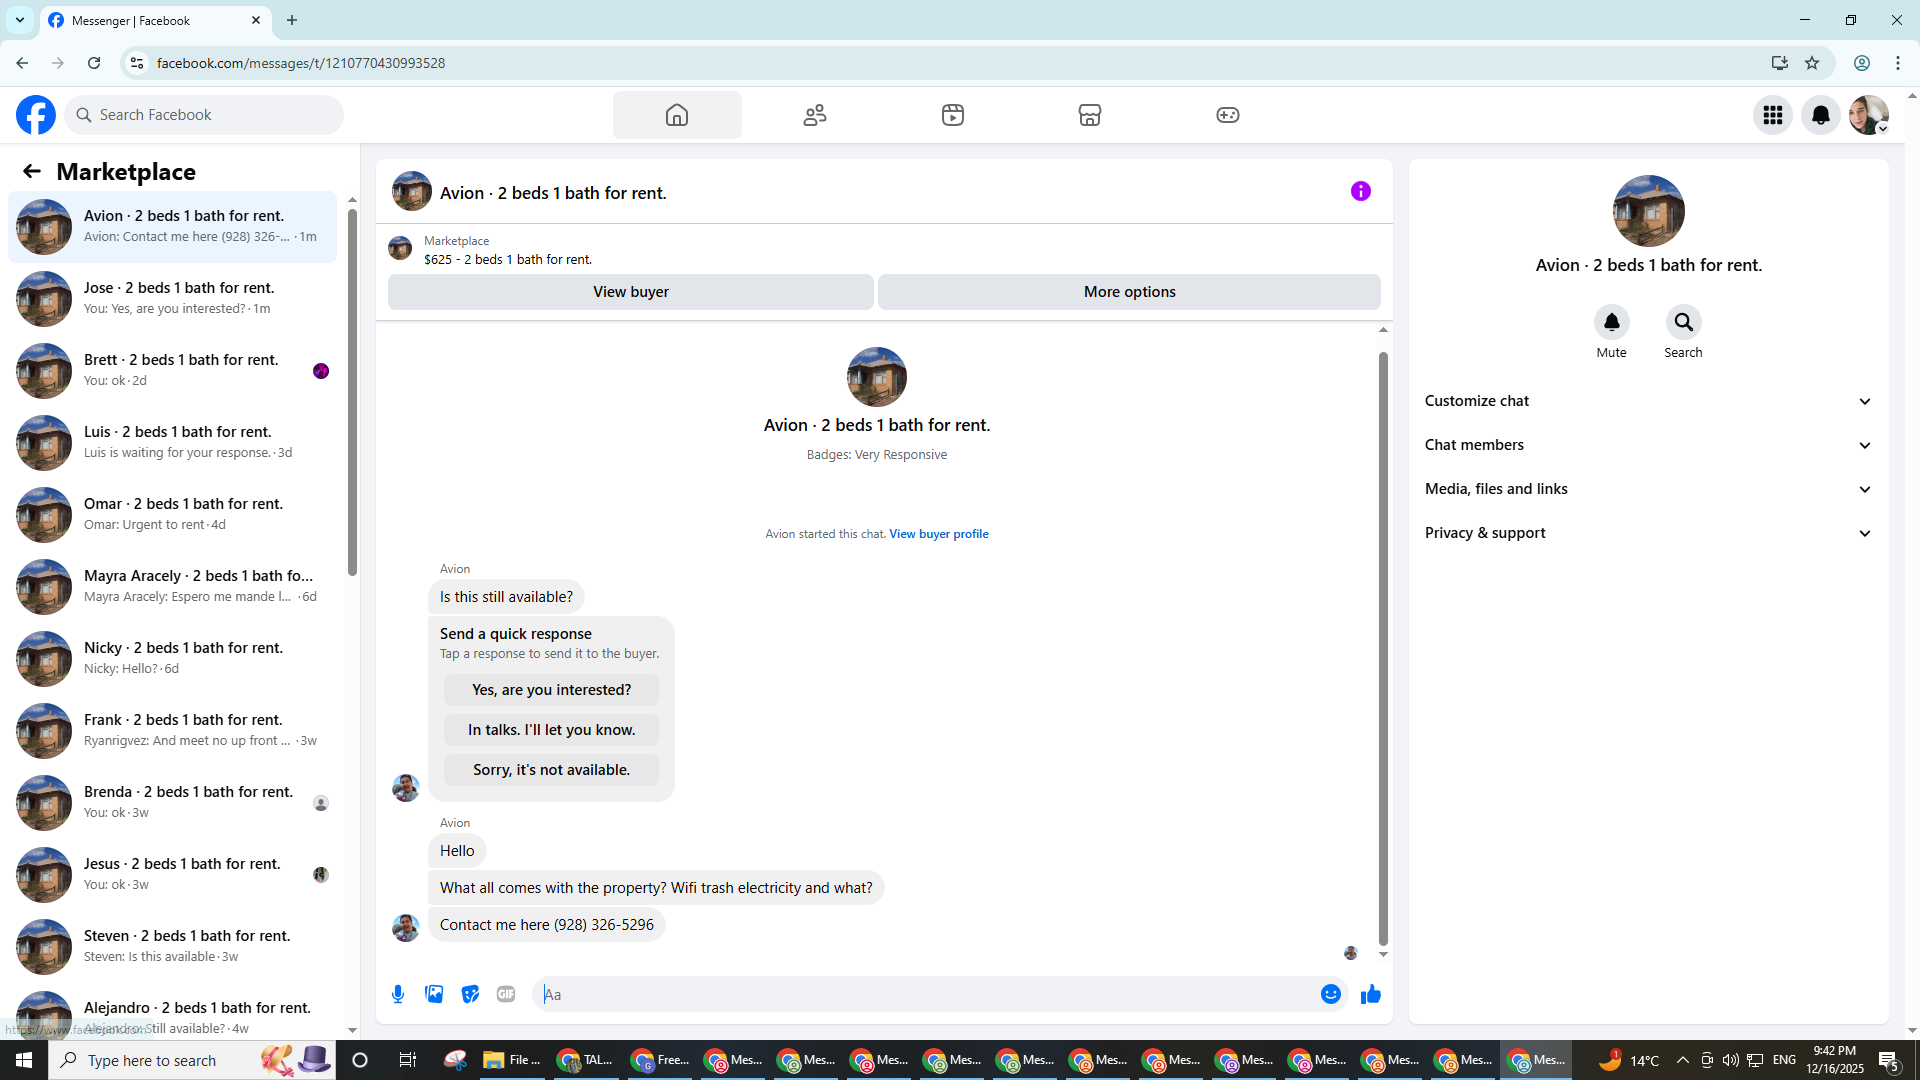This screenshot has height=1080, width=1920.
Task: Open chat with Omar
Action: [173, 515]
